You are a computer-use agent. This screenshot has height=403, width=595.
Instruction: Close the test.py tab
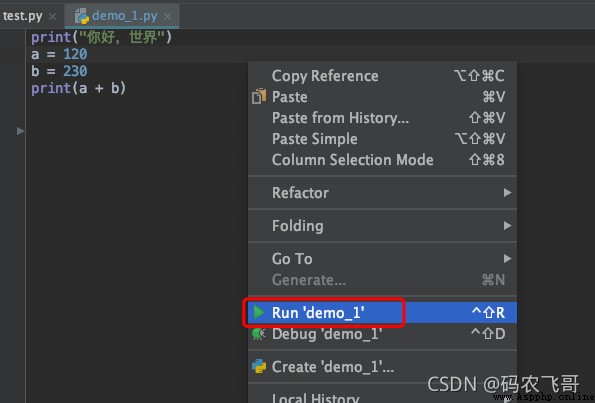(52, 17)
